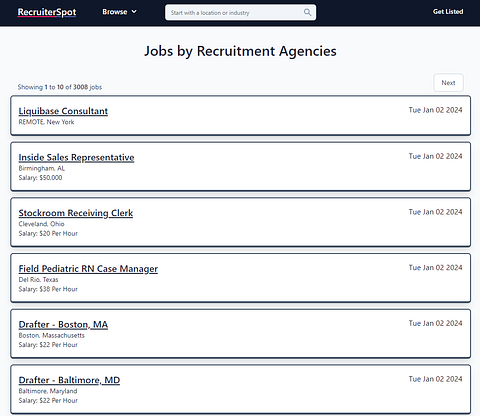The image size is (480, 416).
Task: Click the Boston, Massachusetts location text
Action: coord(51,335)
